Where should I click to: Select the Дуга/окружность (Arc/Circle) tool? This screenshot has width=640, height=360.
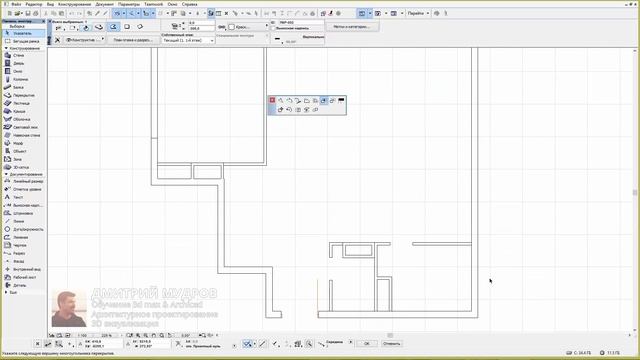tap(23, 229)
